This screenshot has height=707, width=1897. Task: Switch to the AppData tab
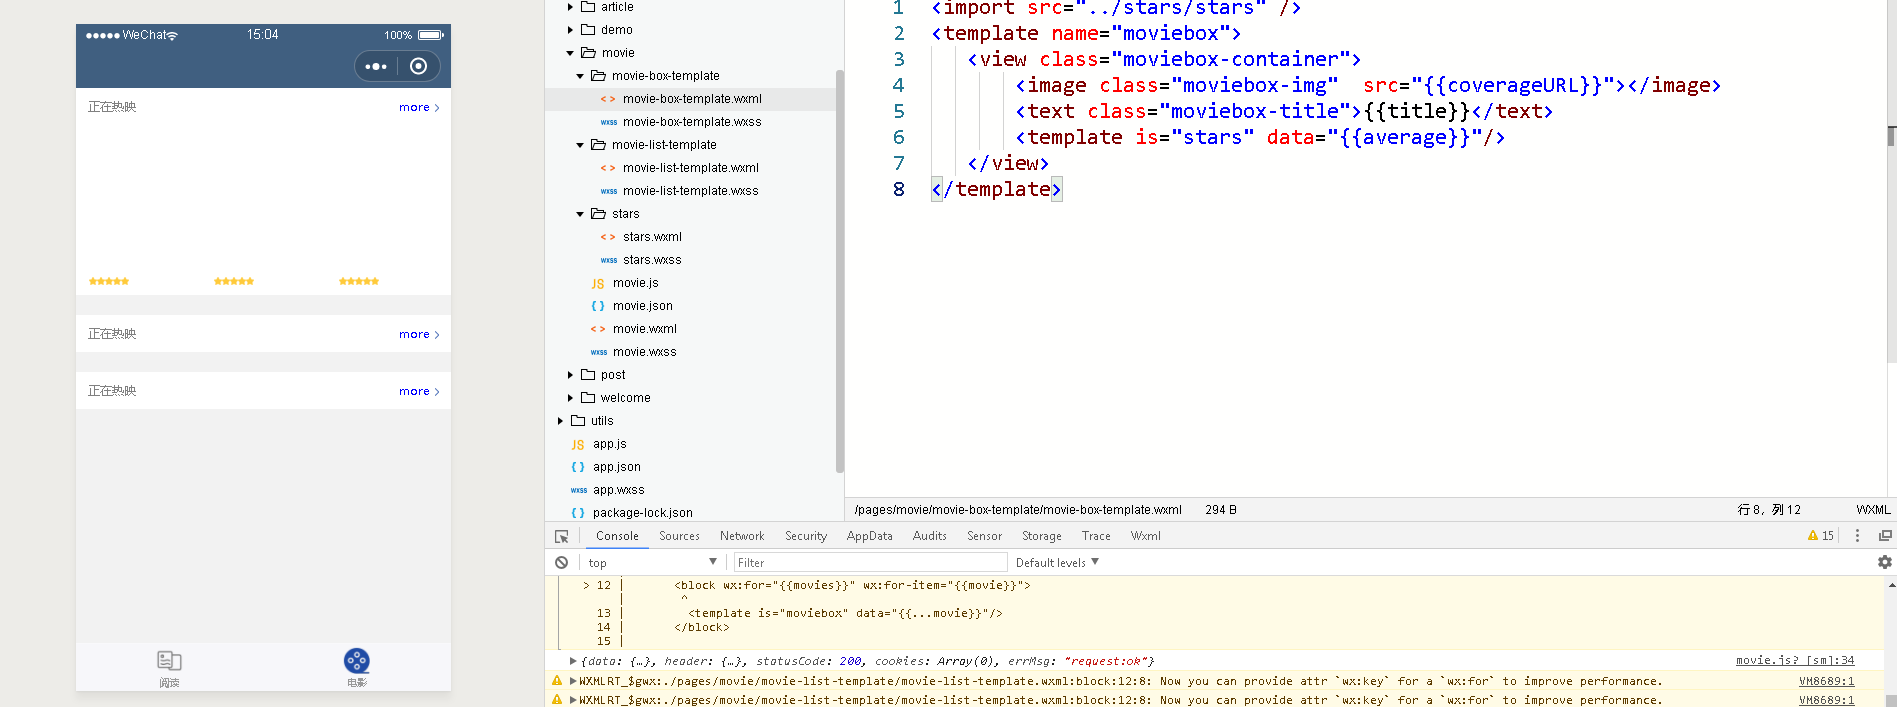click(870, 536)
